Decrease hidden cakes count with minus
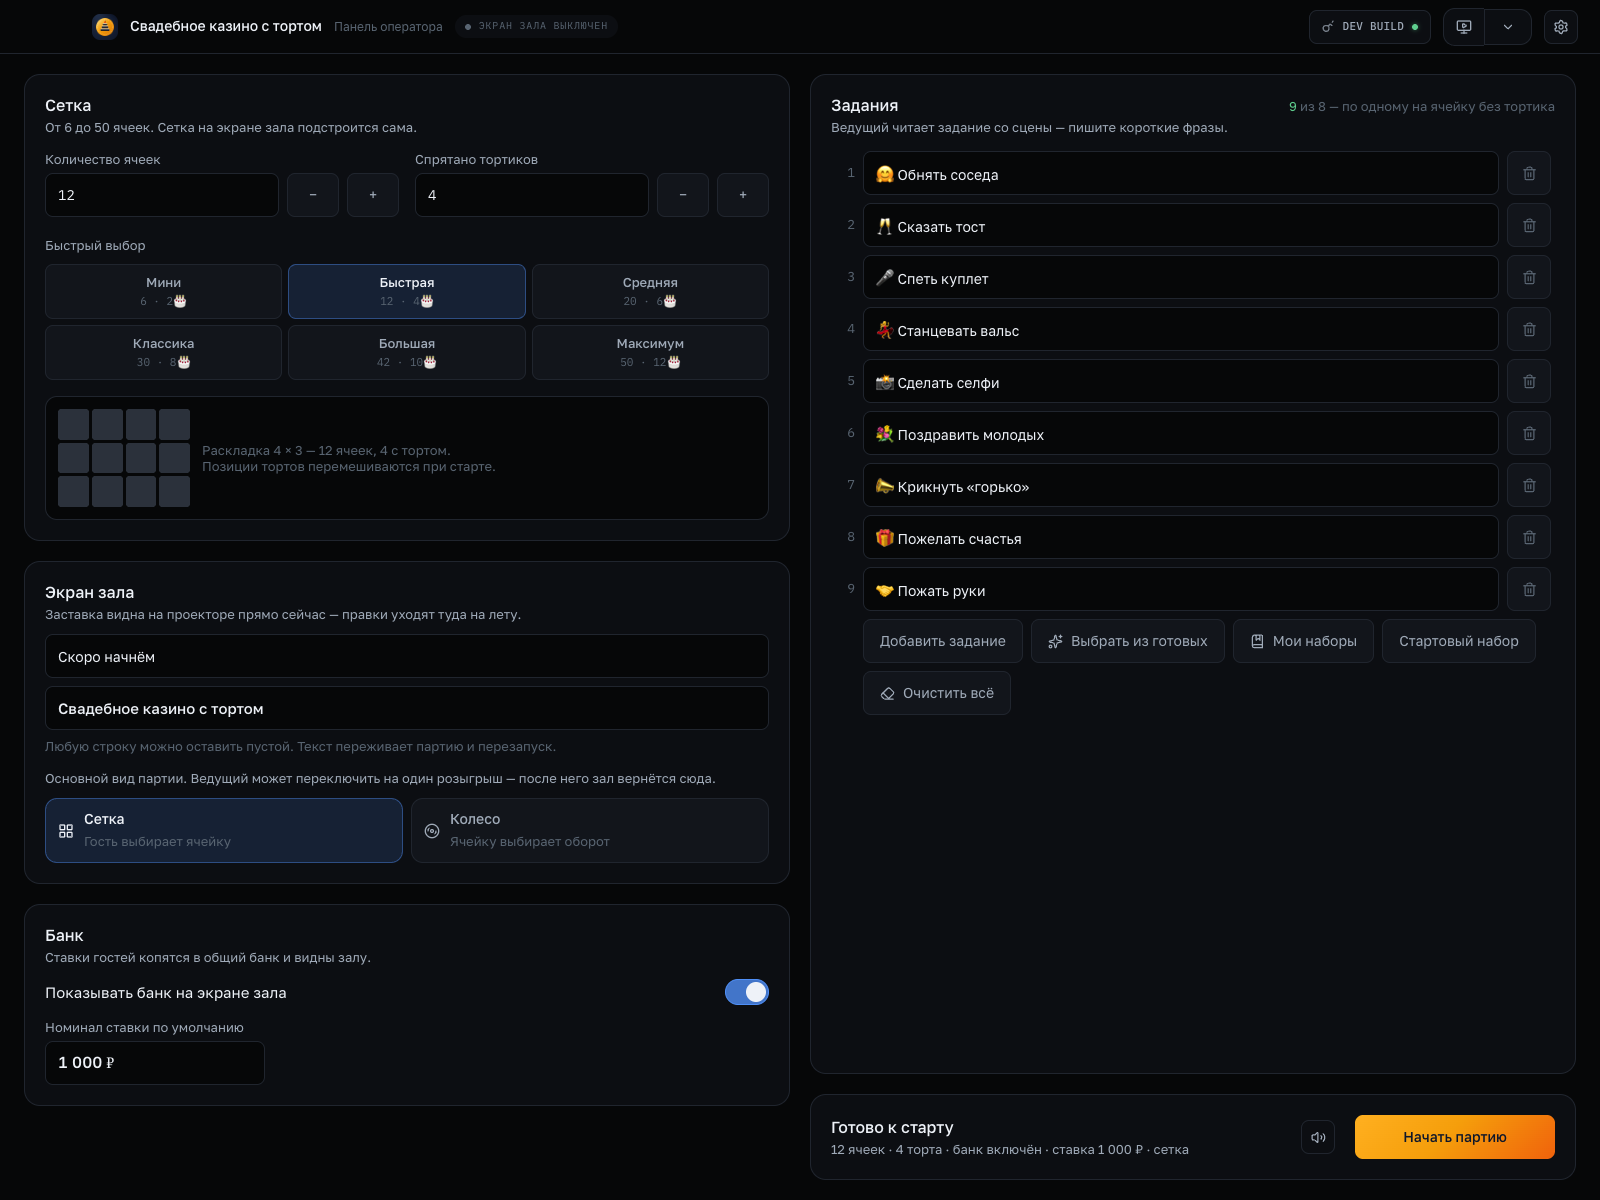The width and height of the screenshot is (1600, 1200). (683, 195)
